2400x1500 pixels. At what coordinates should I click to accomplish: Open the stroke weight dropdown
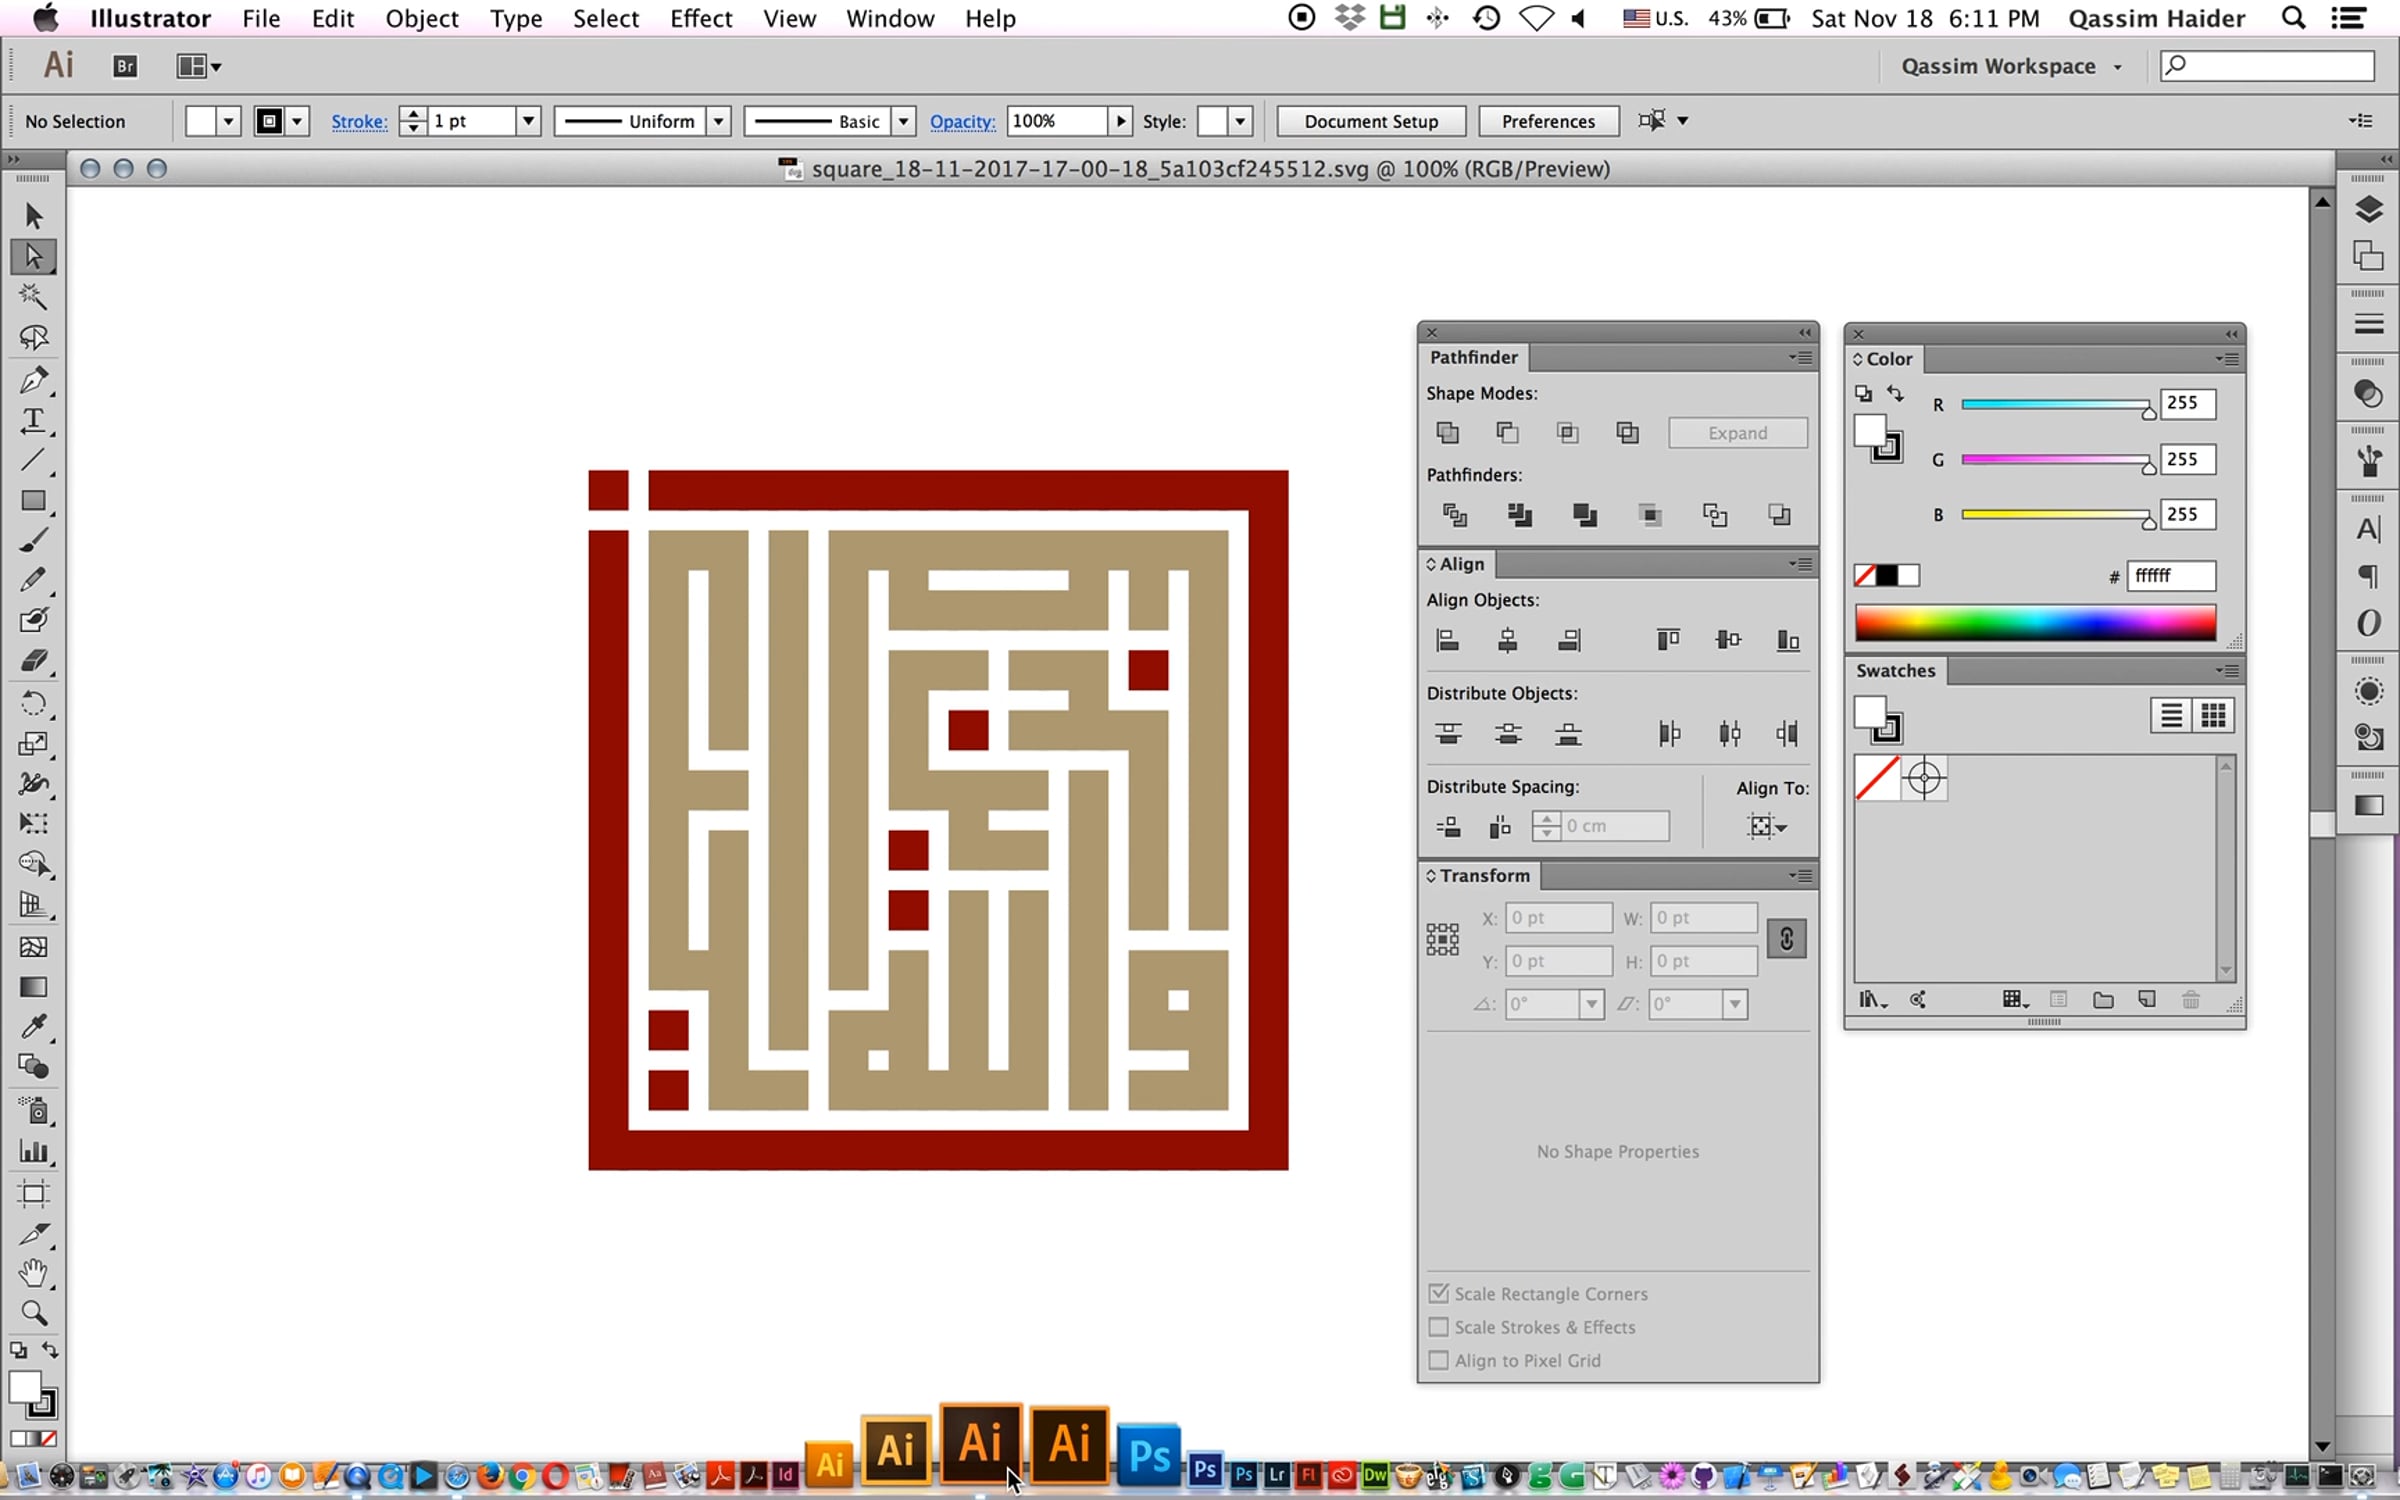tap(528, 121)
